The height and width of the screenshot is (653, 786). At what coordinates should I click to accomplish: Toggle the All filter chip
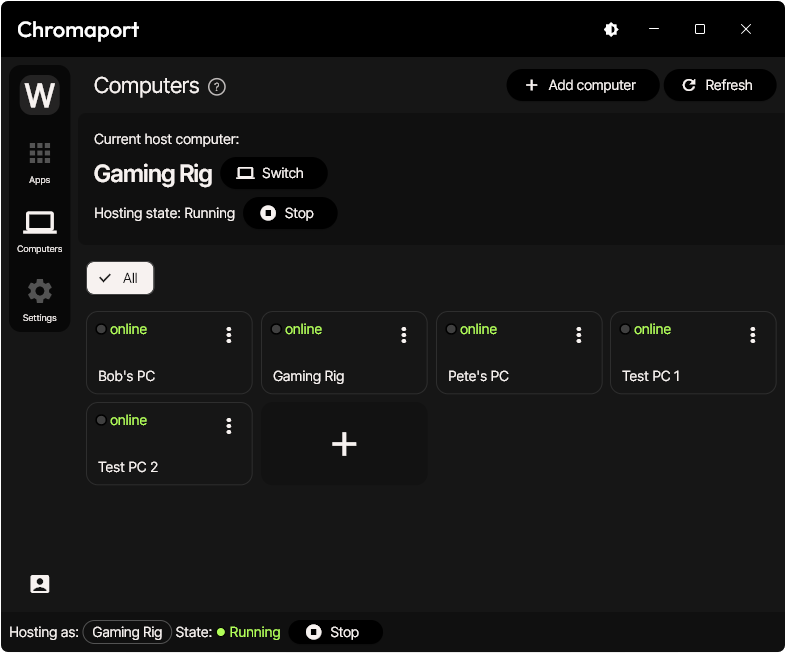click(x=120, y=278)
